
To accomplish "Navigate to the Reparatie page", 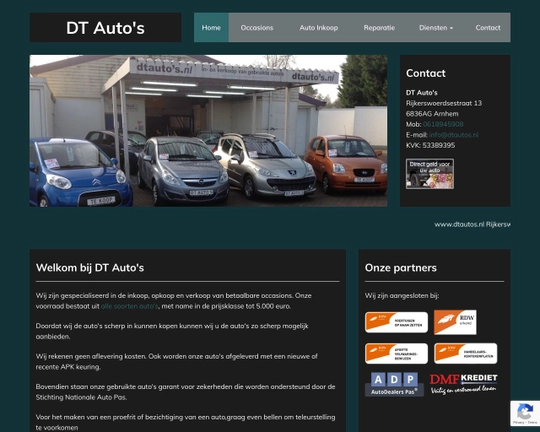I will pyautogui.click(x=379, y=28).
